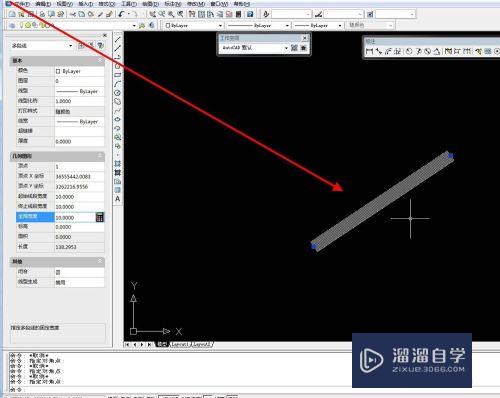This screenshot has width=500, height=398.
Task: Click the Radius dimension icon
Action: pyautogui.click(x=409, y=51)
